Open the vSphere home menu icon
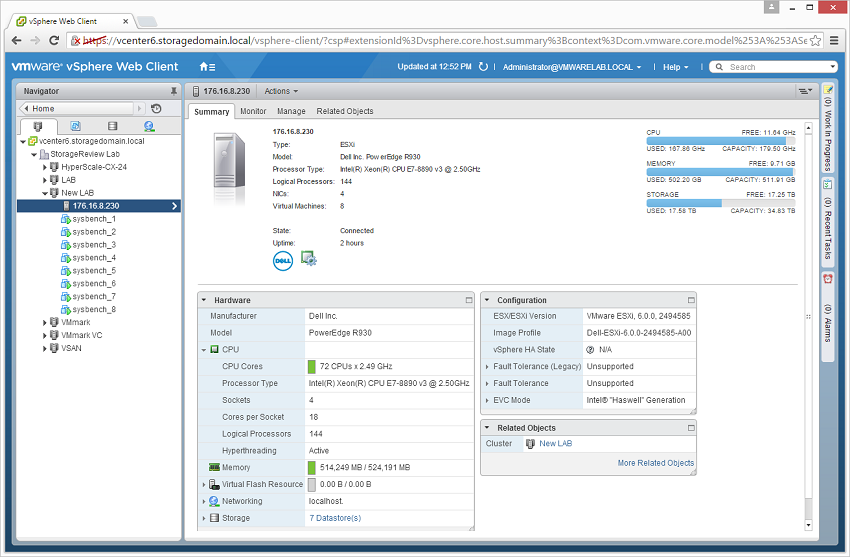850x557 pixels. [x=207, y=67]
